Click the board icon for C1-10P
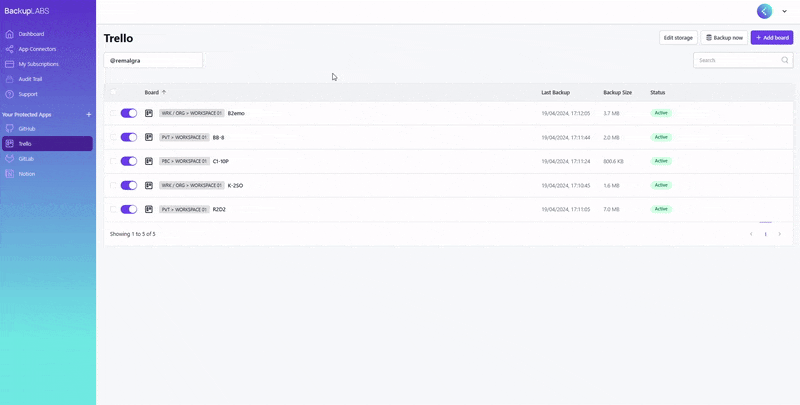 149,161
